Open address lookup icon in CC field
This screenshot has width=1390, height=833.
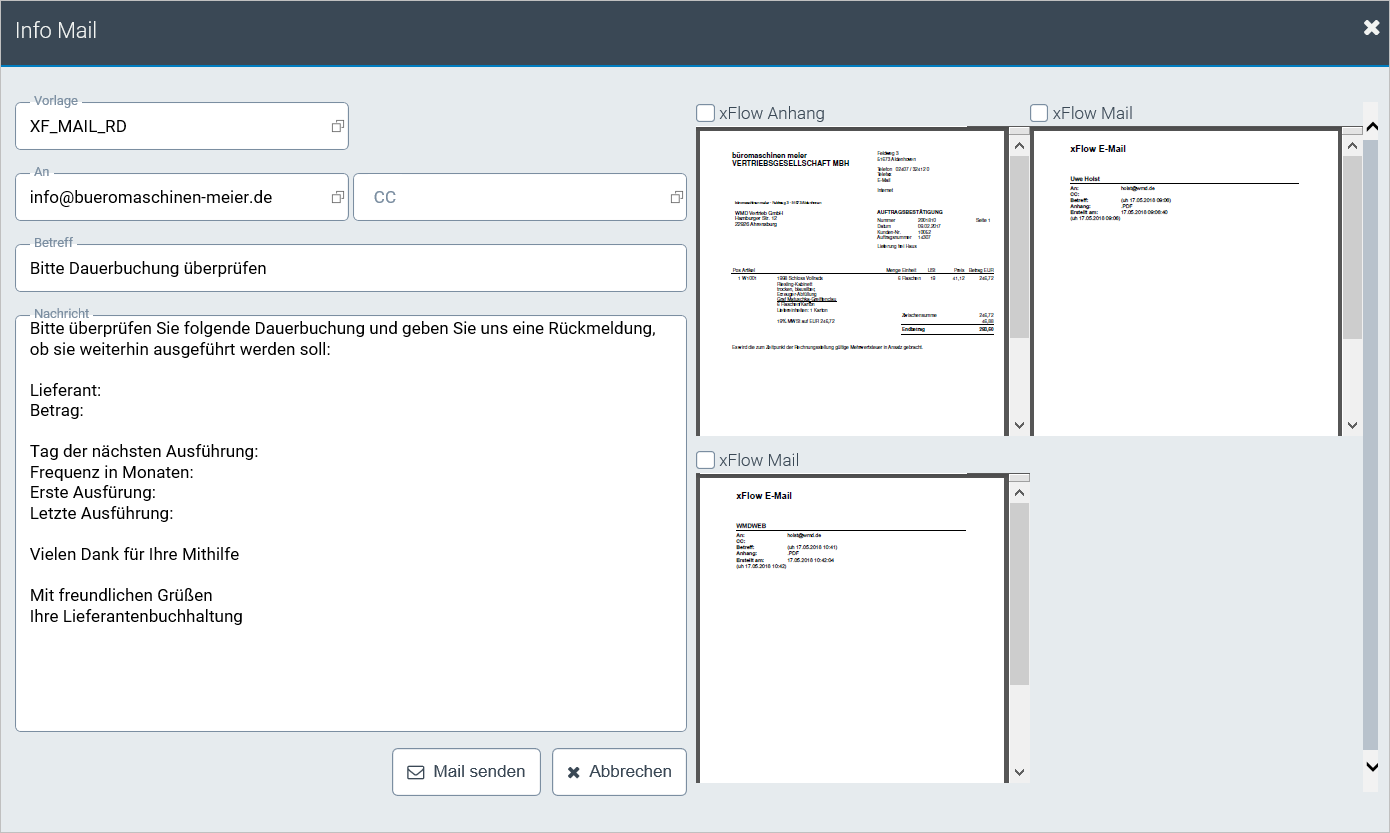(676, 198)
